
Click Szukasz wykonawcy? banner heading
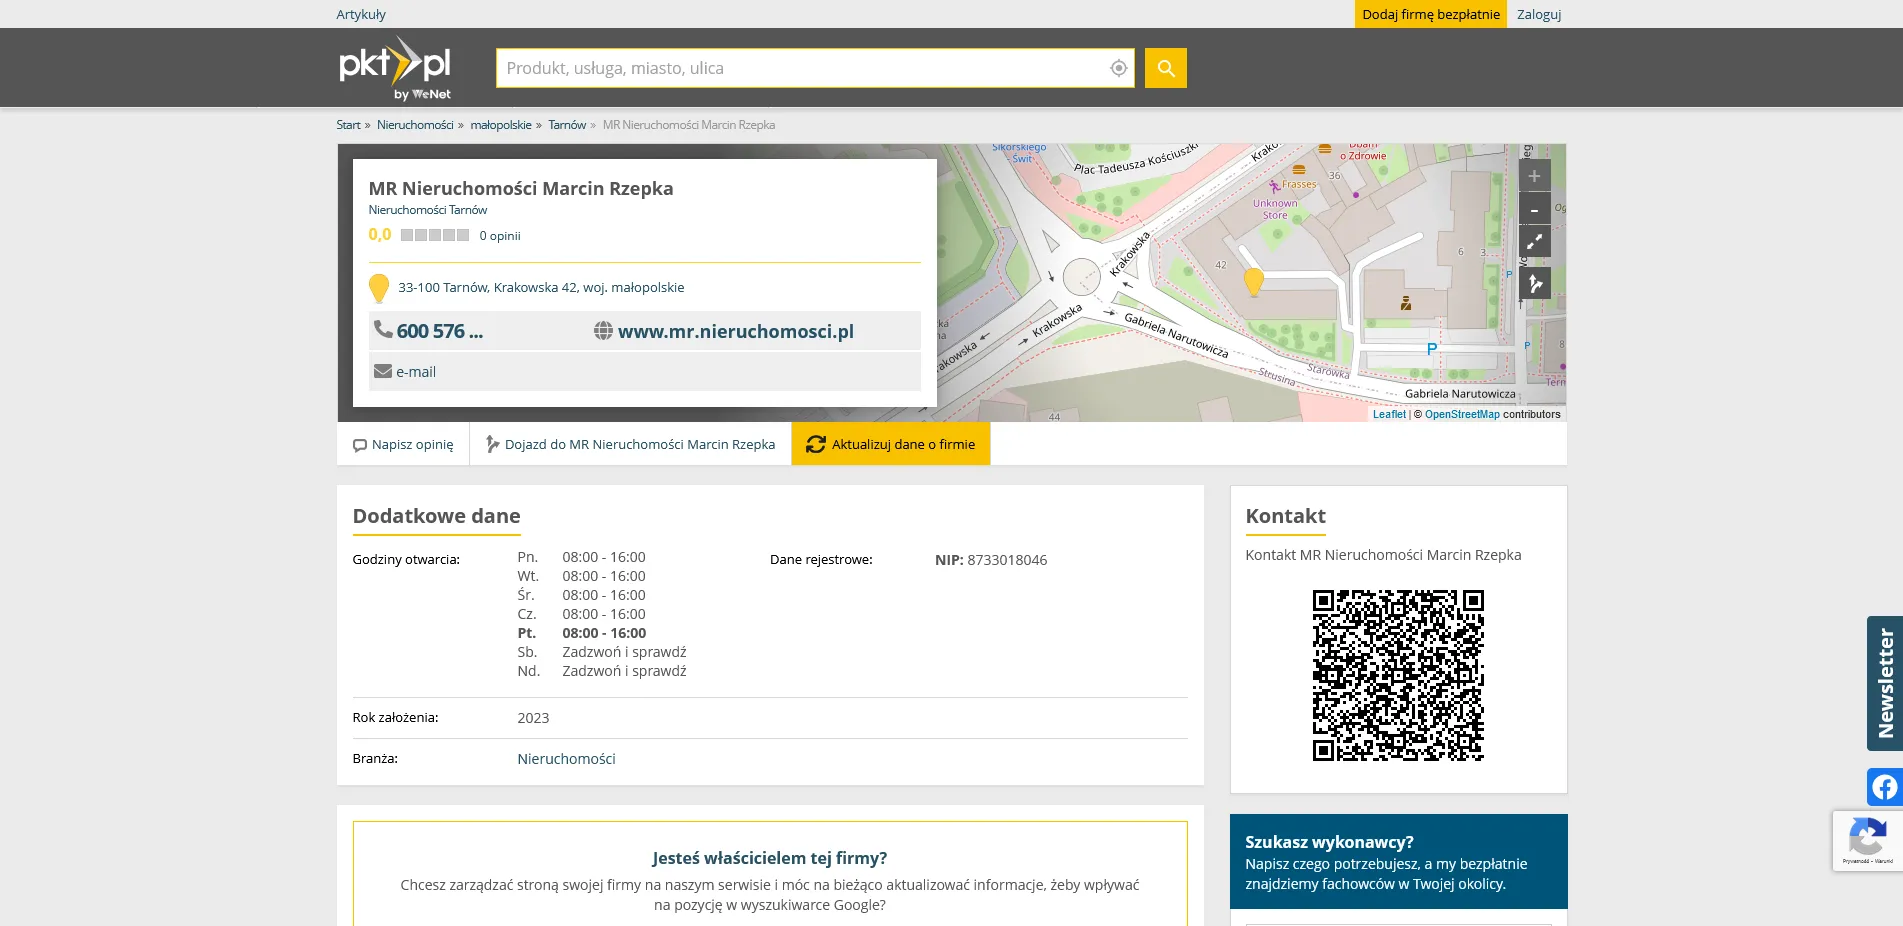1329,842
